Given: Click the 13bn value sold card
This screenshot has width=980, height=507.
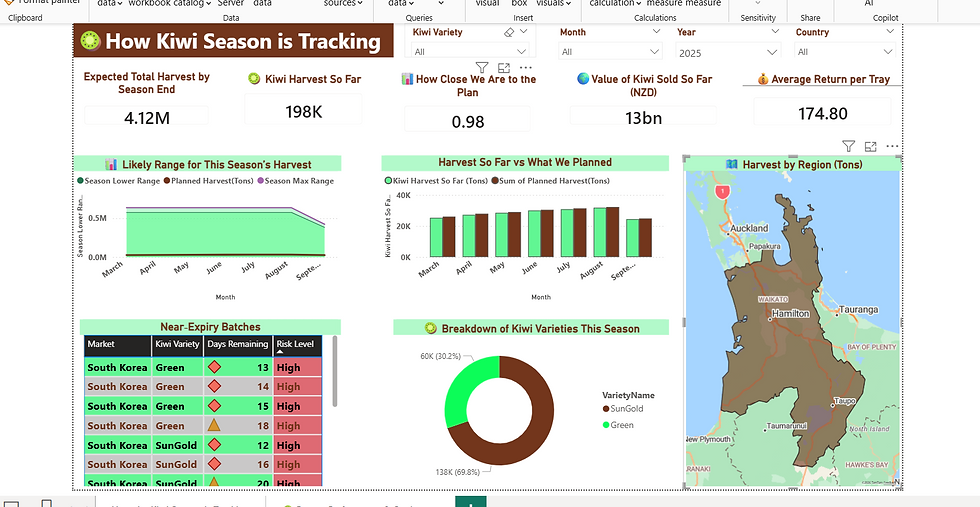Looking at the screenshot, I should (x=643, y=118).
